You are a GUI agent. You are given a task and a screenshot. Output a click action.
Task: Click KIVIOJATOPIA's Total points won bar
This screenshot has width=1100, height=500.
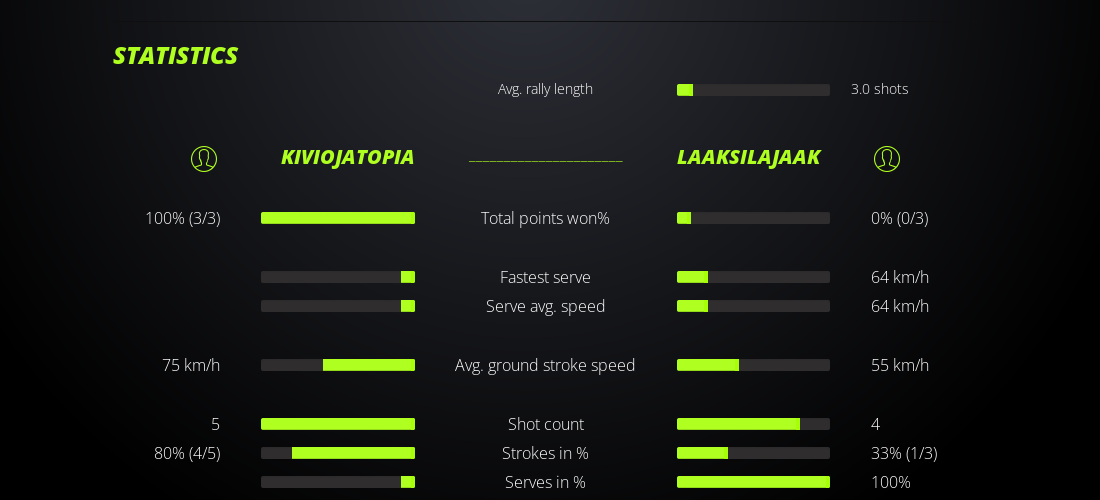(x=338, y=218)
